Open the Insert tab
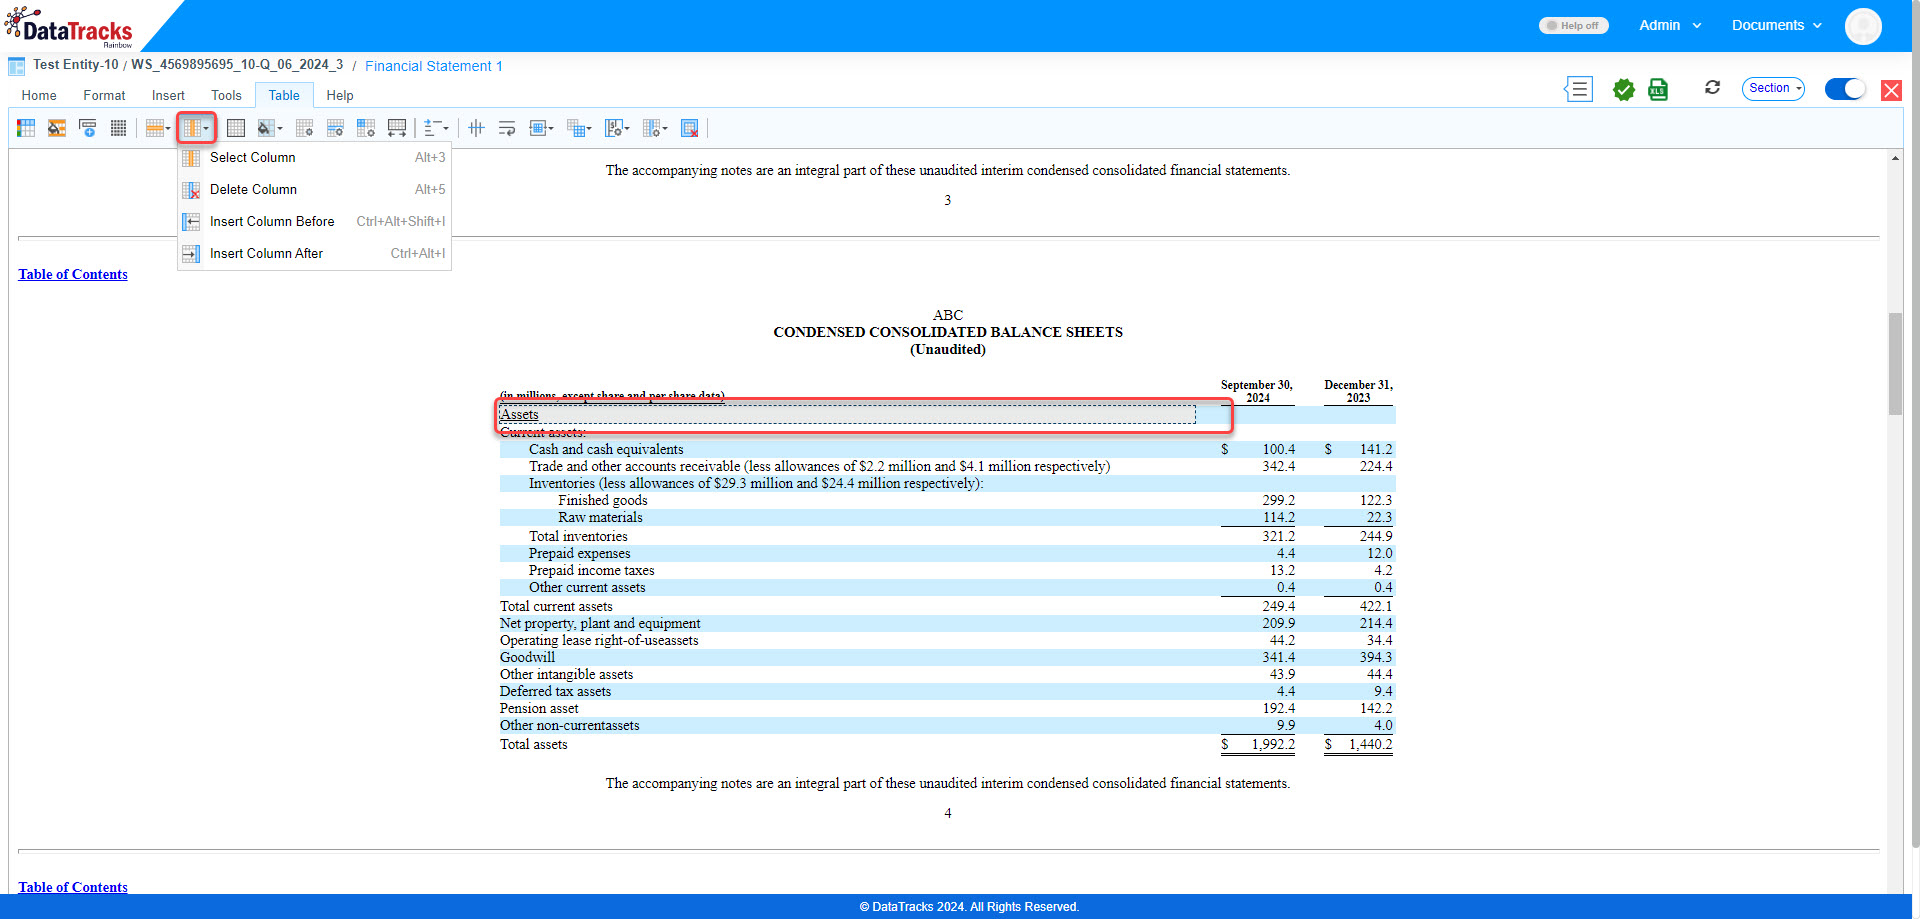 (168, 95)
